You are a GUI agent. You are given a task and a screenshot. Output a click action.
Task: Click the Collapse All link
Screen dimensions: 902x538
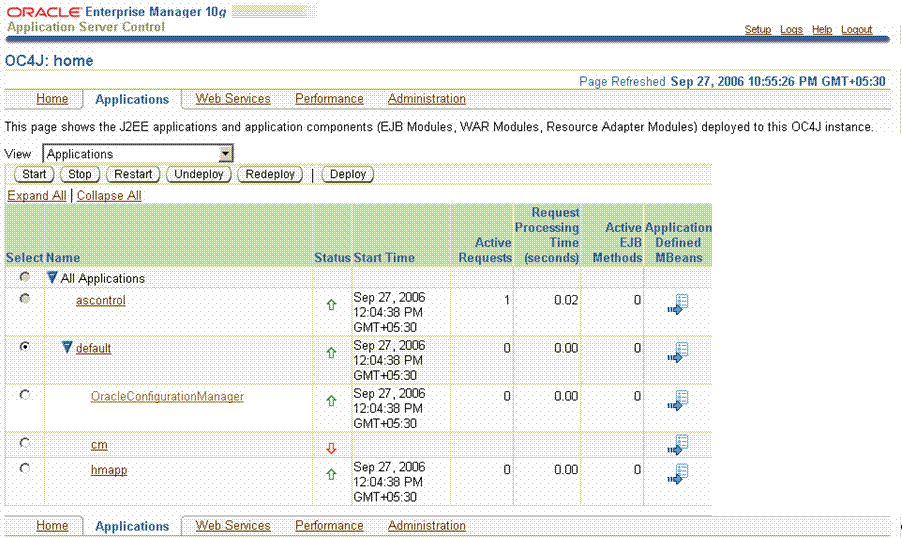(109, 196)
